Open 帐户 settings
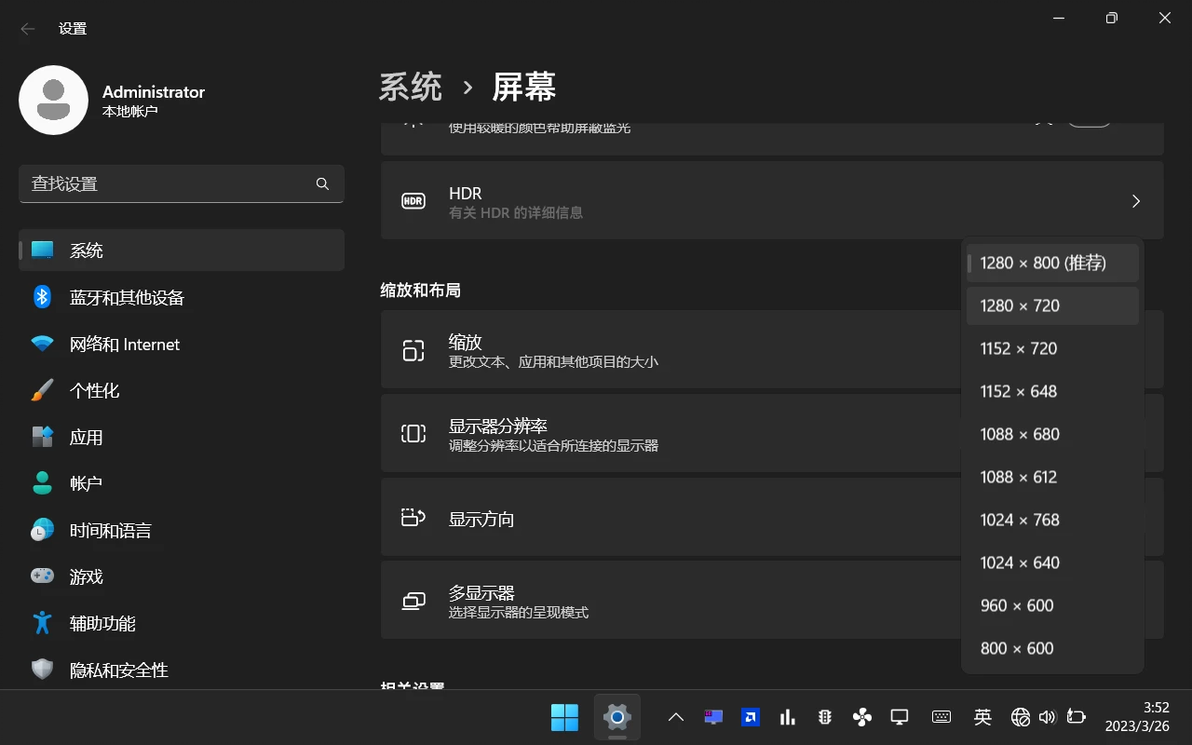Viewport: 1192px width, 745px height. coord(181,483)
